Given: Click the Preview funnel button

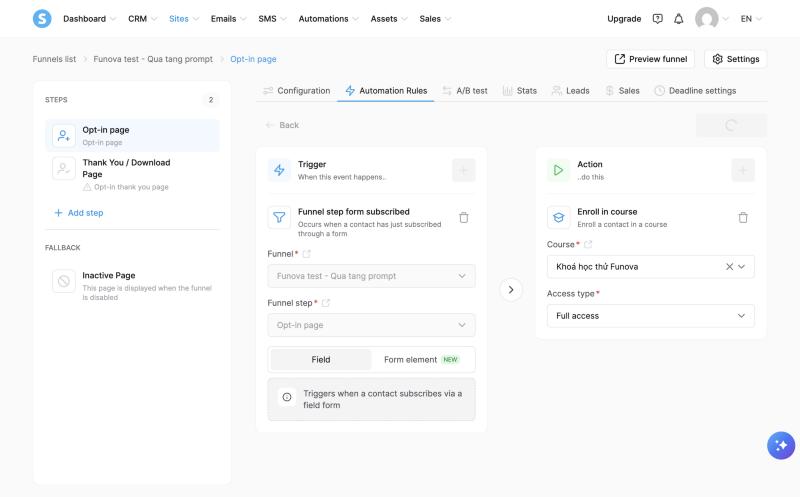Looking at the screenshot, I should click(x=651, y=59).
